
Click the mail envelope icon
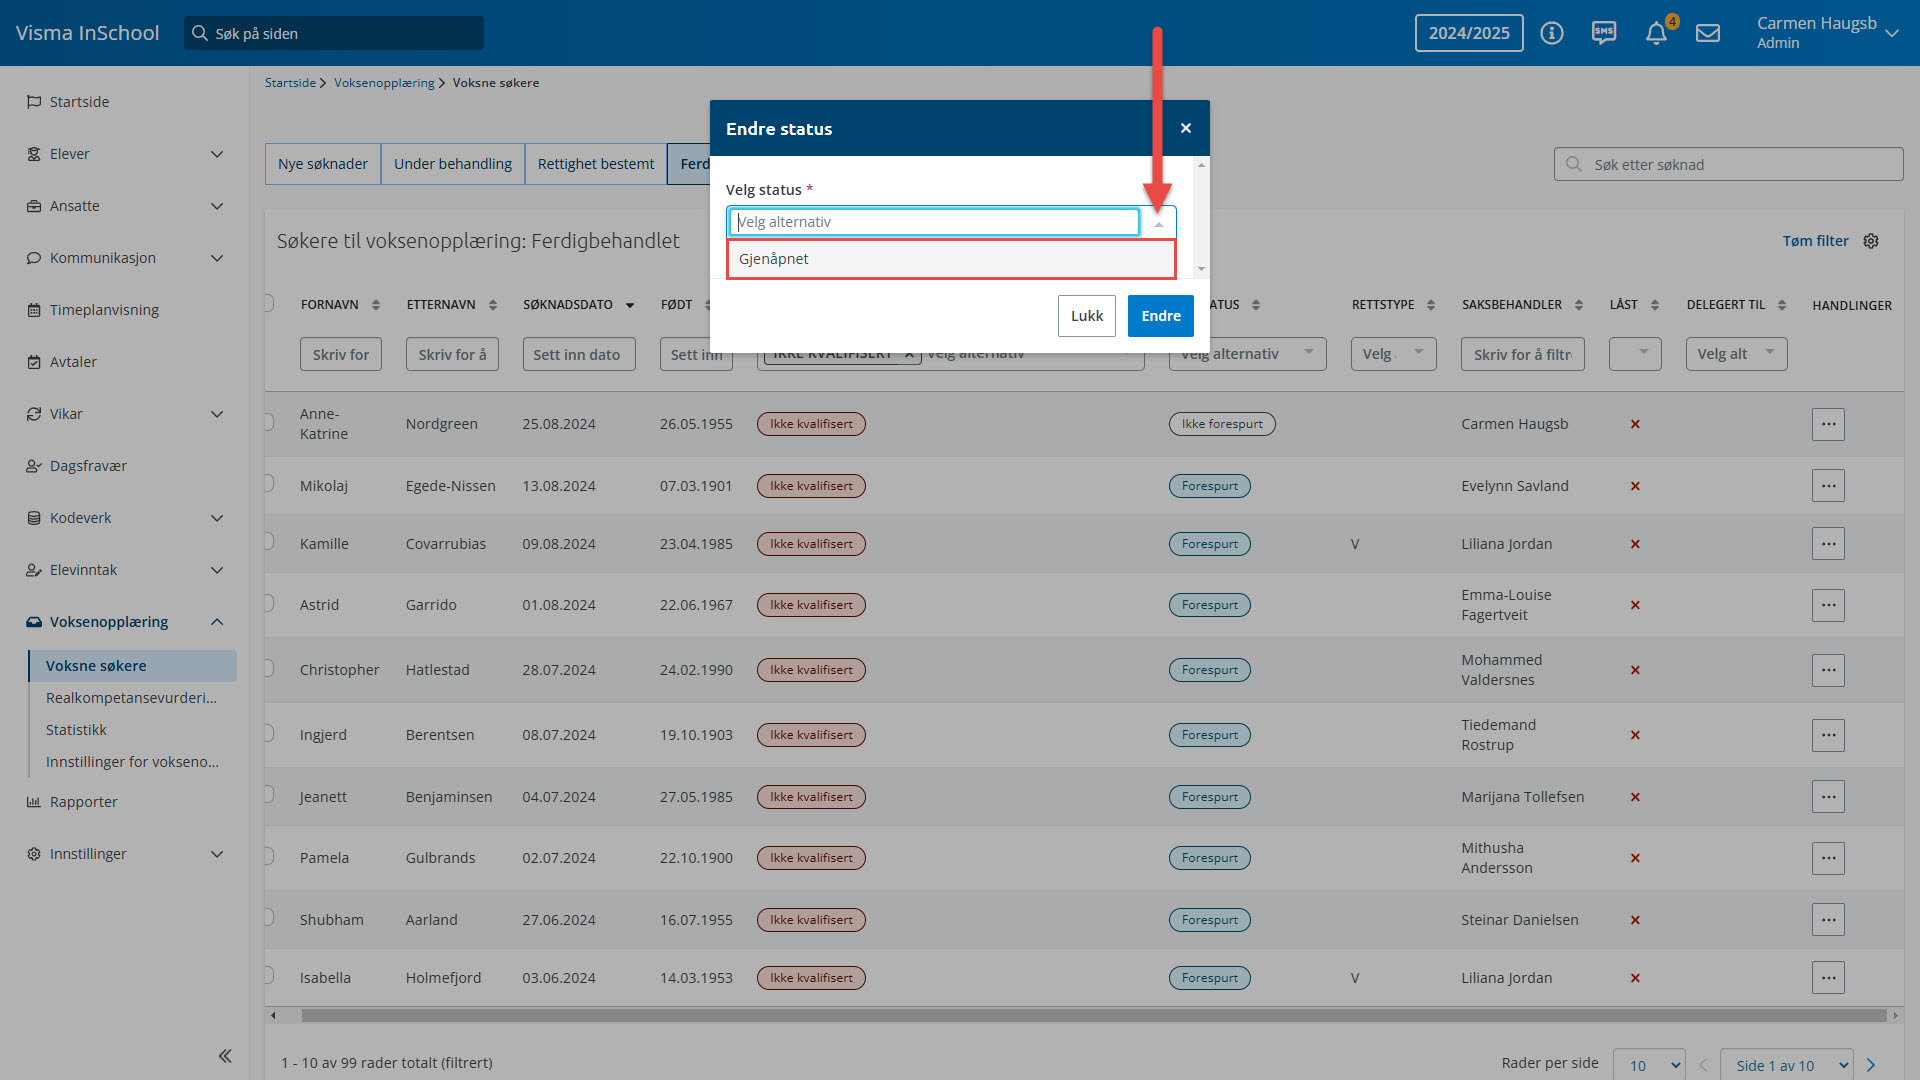click(x=1708, y=33)
